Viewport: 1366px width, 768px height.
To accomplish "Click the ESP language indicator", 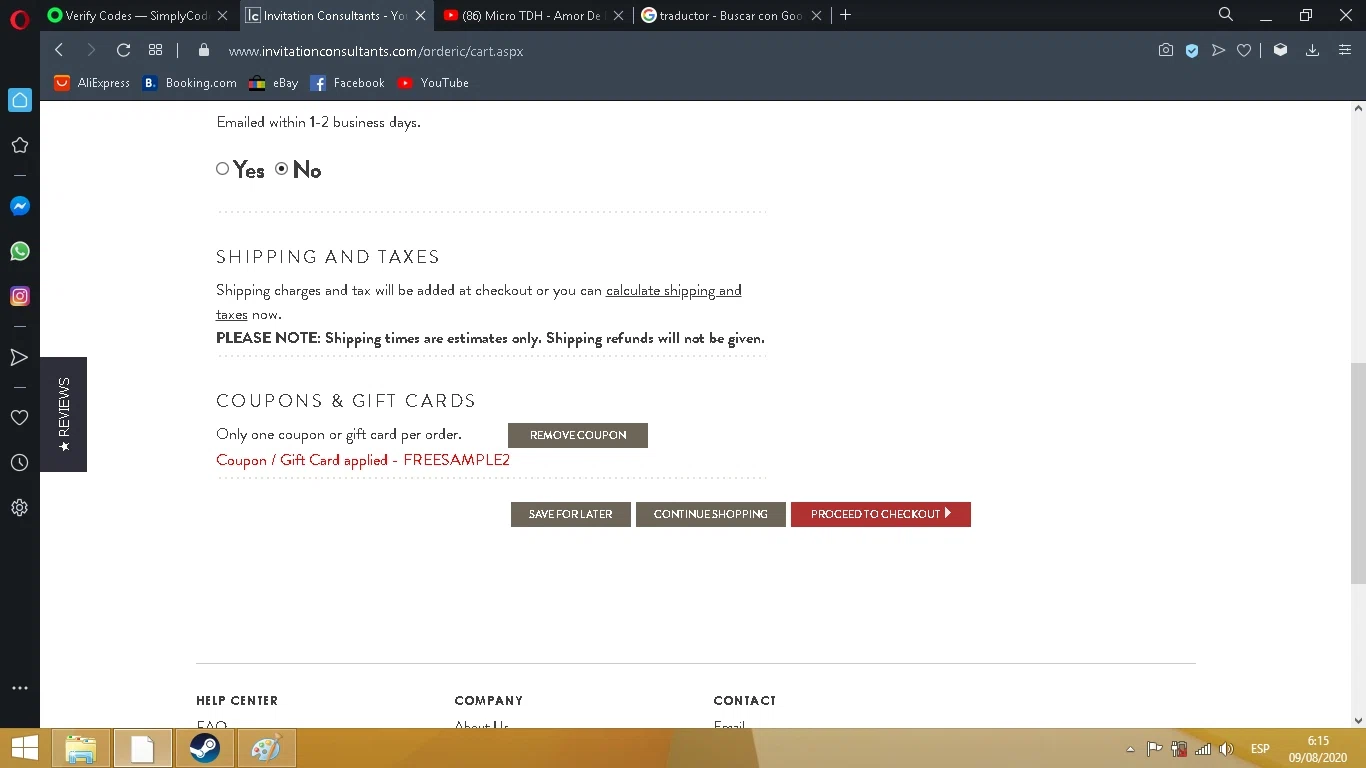I will pyautogui.click(x=1260, y=749).
